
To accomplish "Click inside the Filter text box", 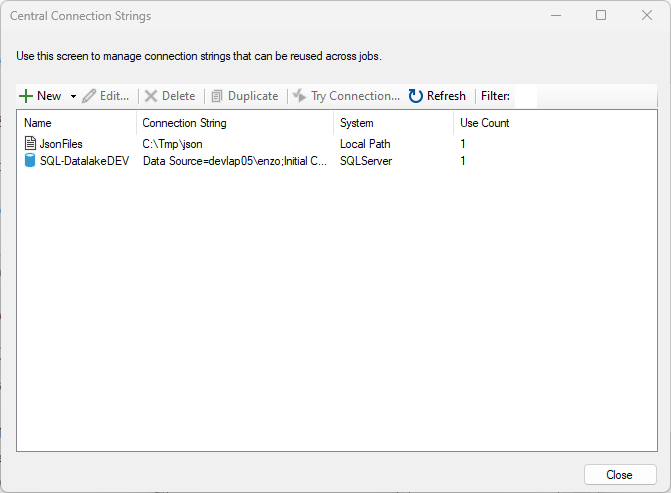I will point(526,96).
